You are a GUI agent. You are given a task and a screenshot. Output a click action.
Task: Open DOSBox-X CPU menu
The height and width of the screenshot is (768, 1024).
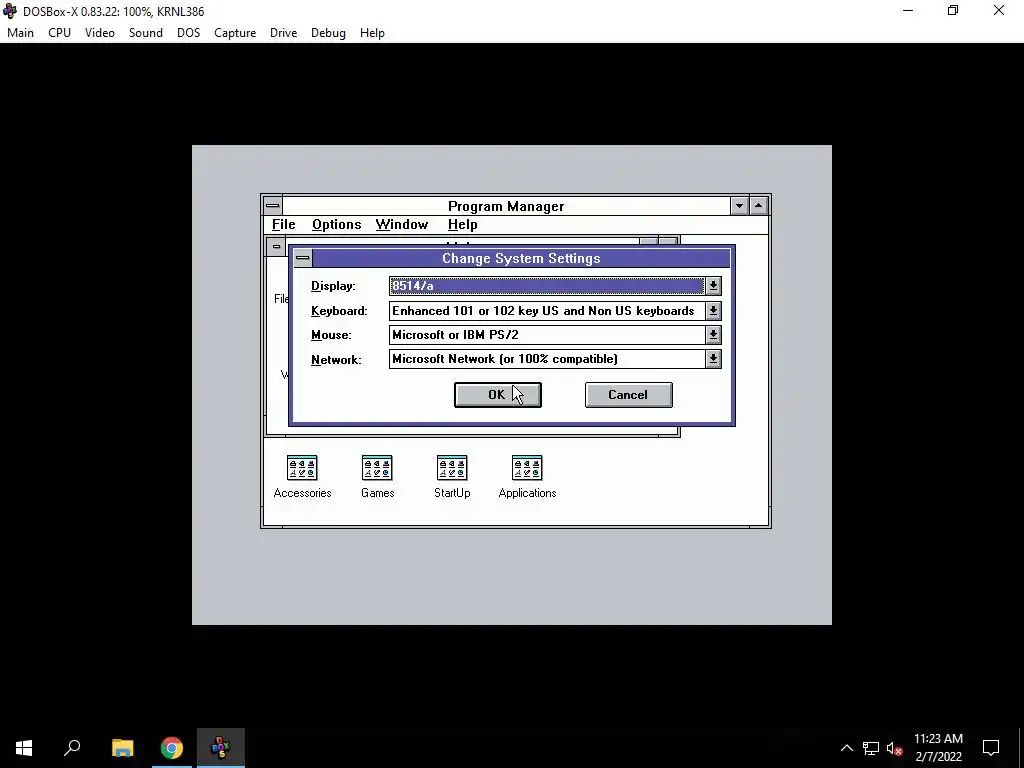(59, 33)
